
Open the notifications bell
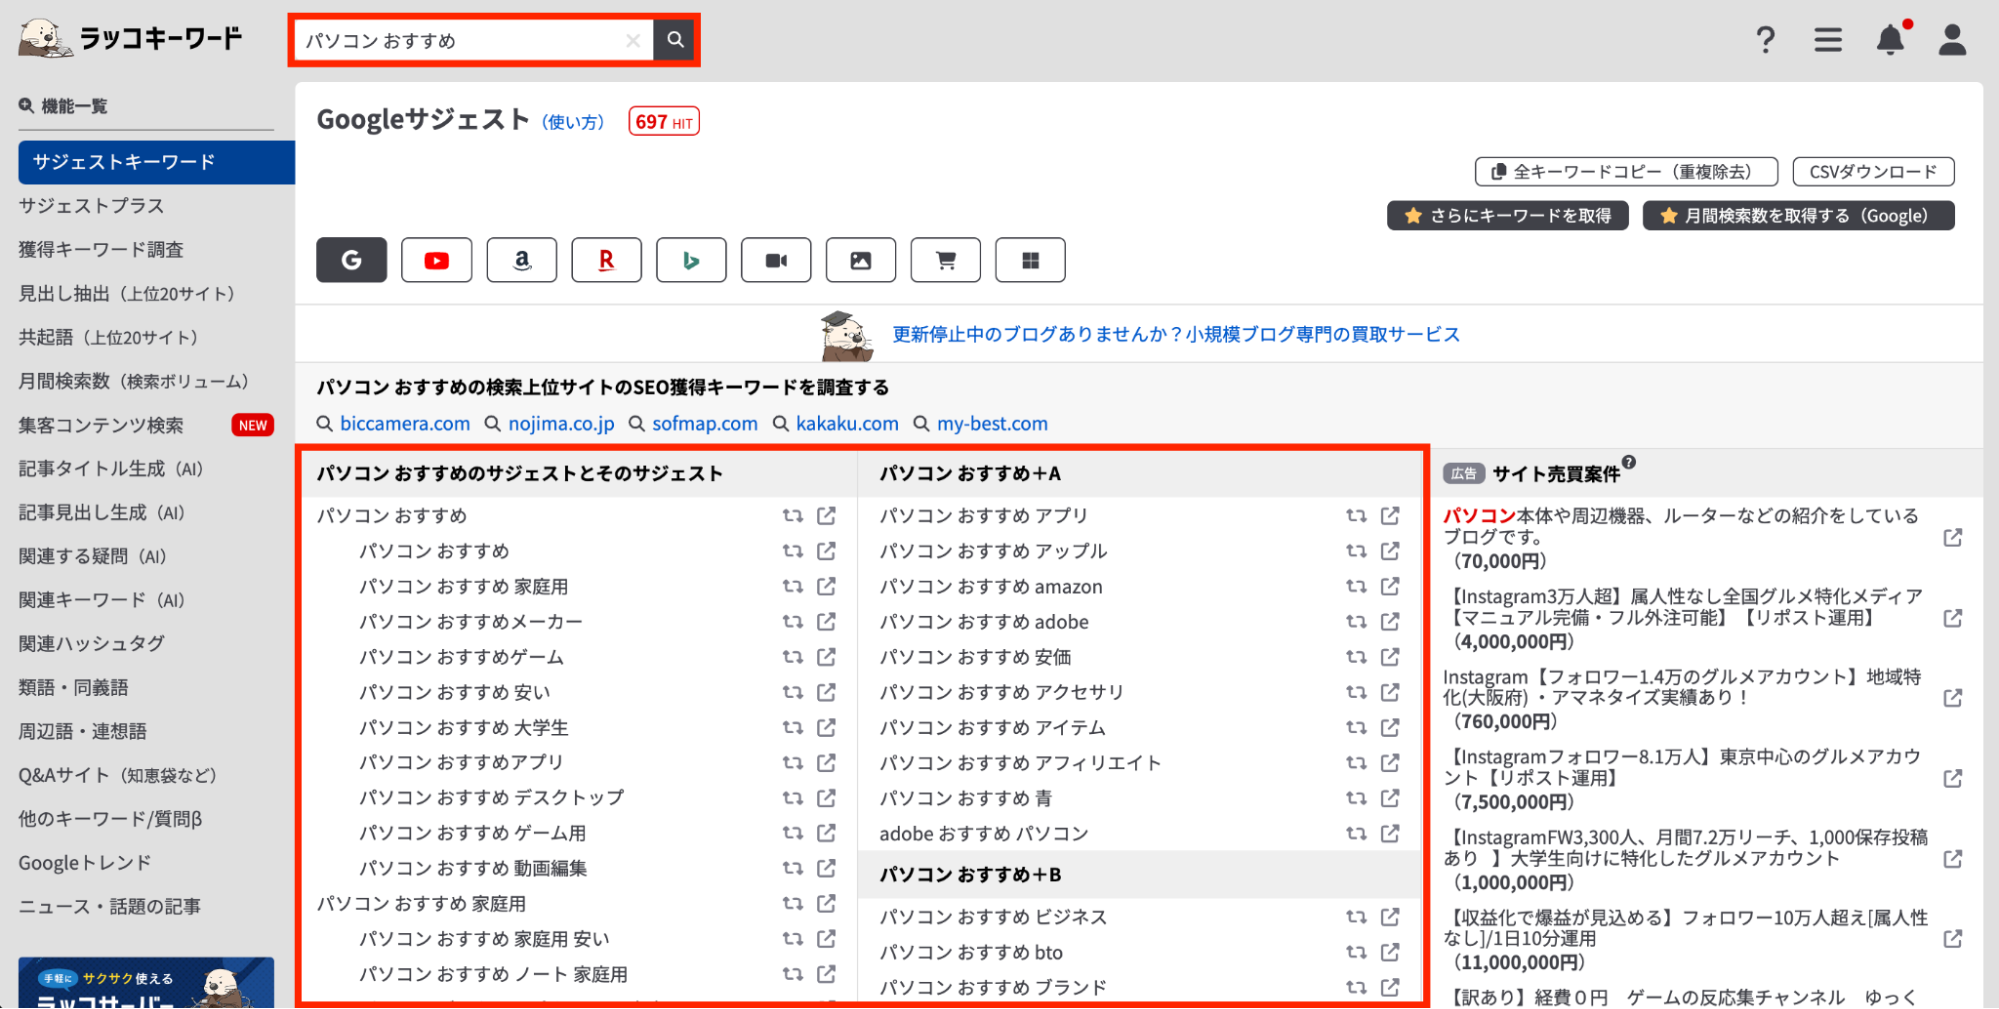click(1891, 39)
